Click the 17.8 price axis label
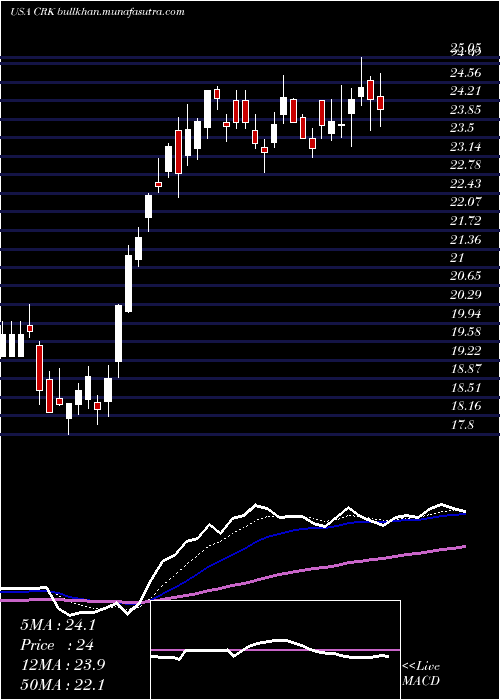 point(462,425)
